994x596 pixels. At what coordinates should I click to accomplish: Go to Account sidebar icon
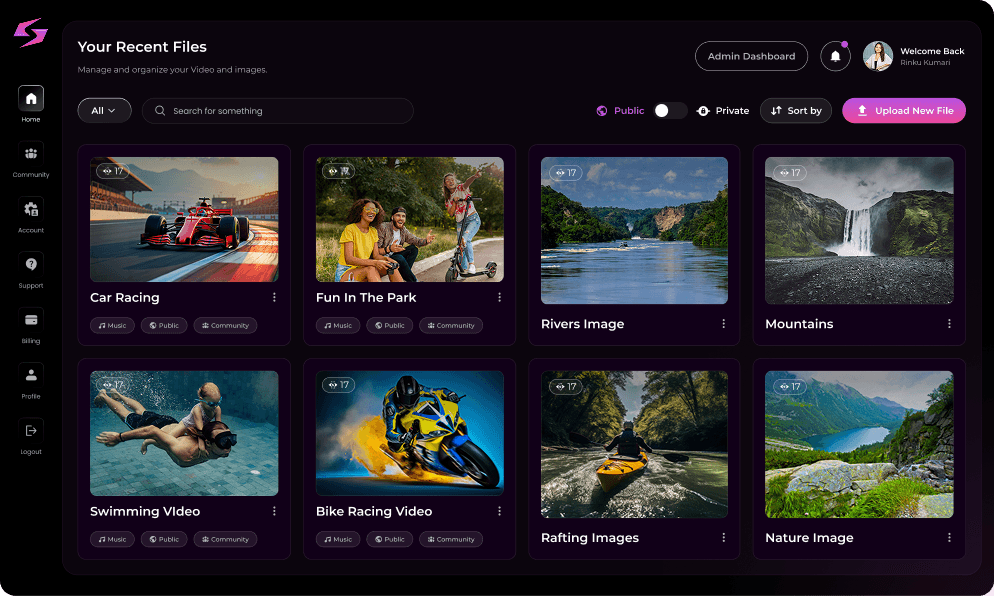31,210
